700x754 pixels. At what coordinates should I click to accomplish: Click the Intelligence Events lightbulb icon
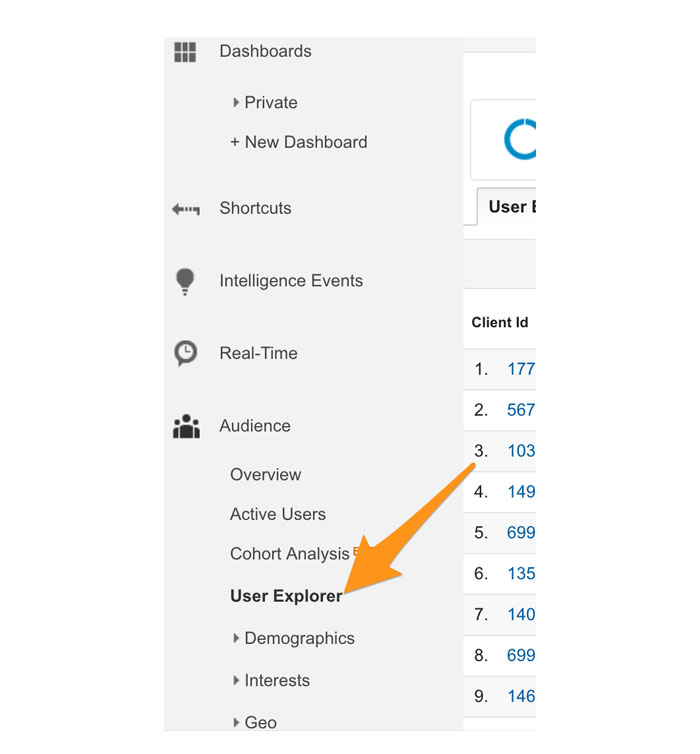pyautogui.click(x=185, y=282)
